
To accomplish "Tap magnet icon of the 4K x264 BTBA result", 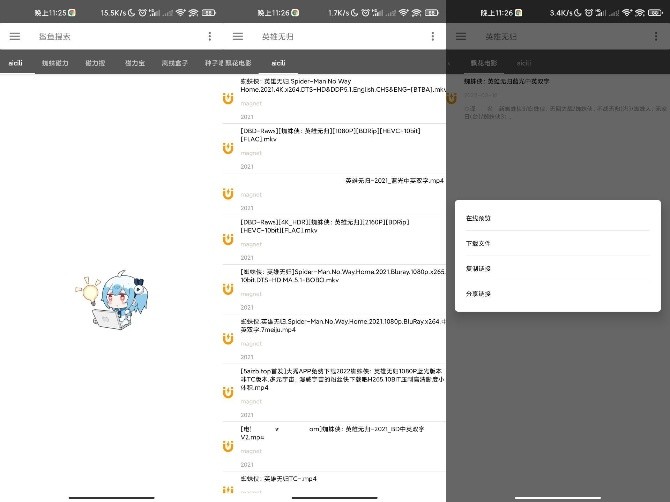I will [x=228, y=99].
